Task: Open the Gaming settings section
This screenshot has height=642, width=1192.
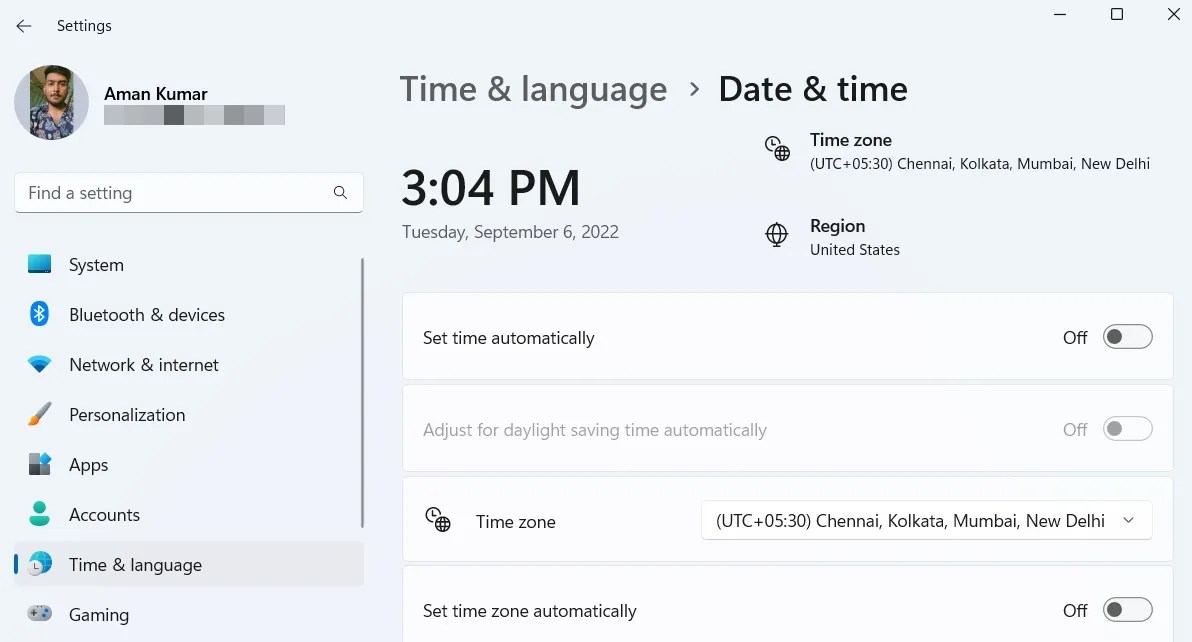Action: (x=99, y=614)
